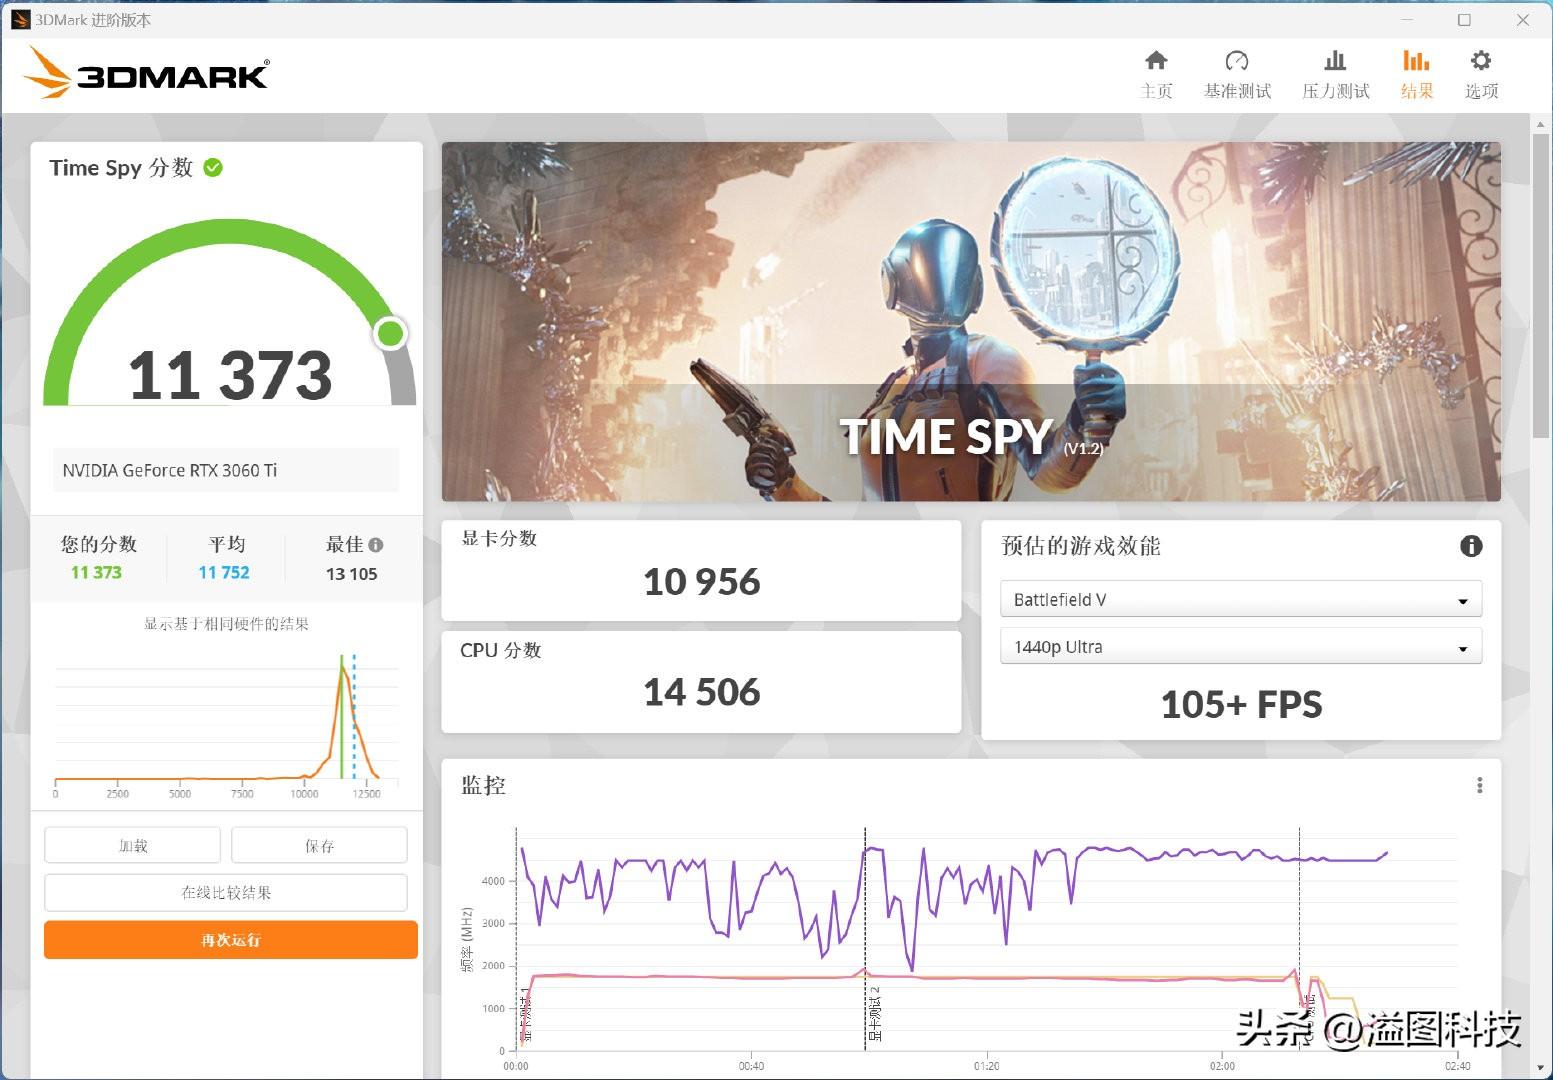Click the options gear icon

coord(1481,61)
